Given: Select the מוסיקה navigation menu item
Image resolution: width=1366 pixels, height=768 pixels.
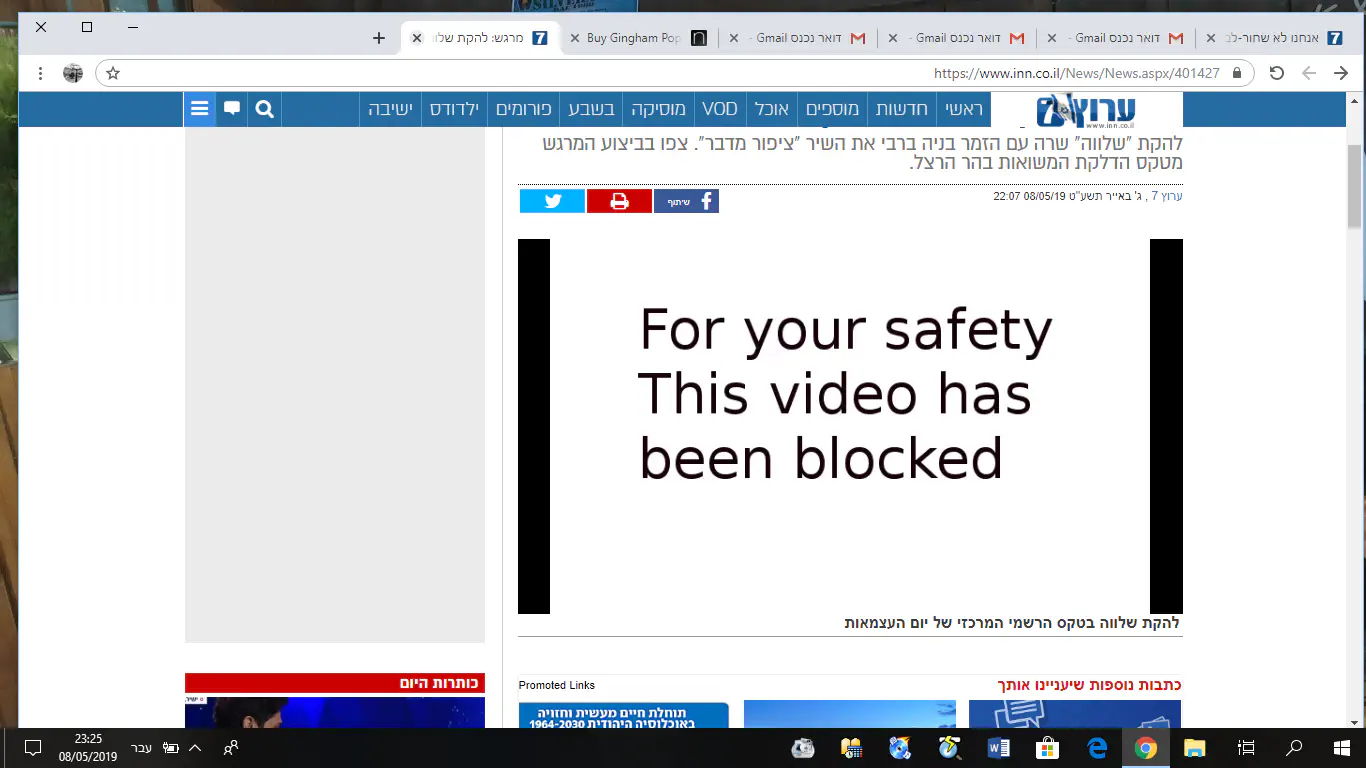Looking at the screenshot, I should pos(658,109).
